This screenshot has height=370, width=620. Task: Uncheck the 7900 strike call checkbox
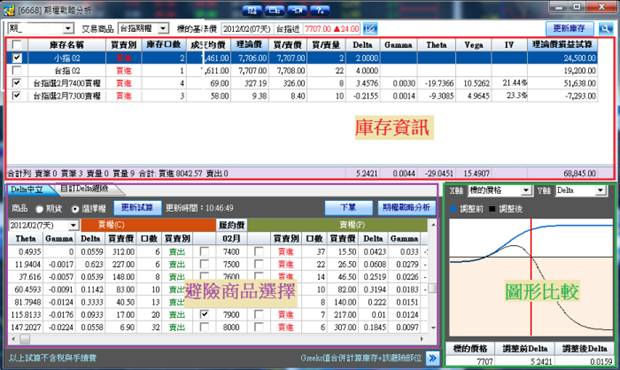click(204, 314)
